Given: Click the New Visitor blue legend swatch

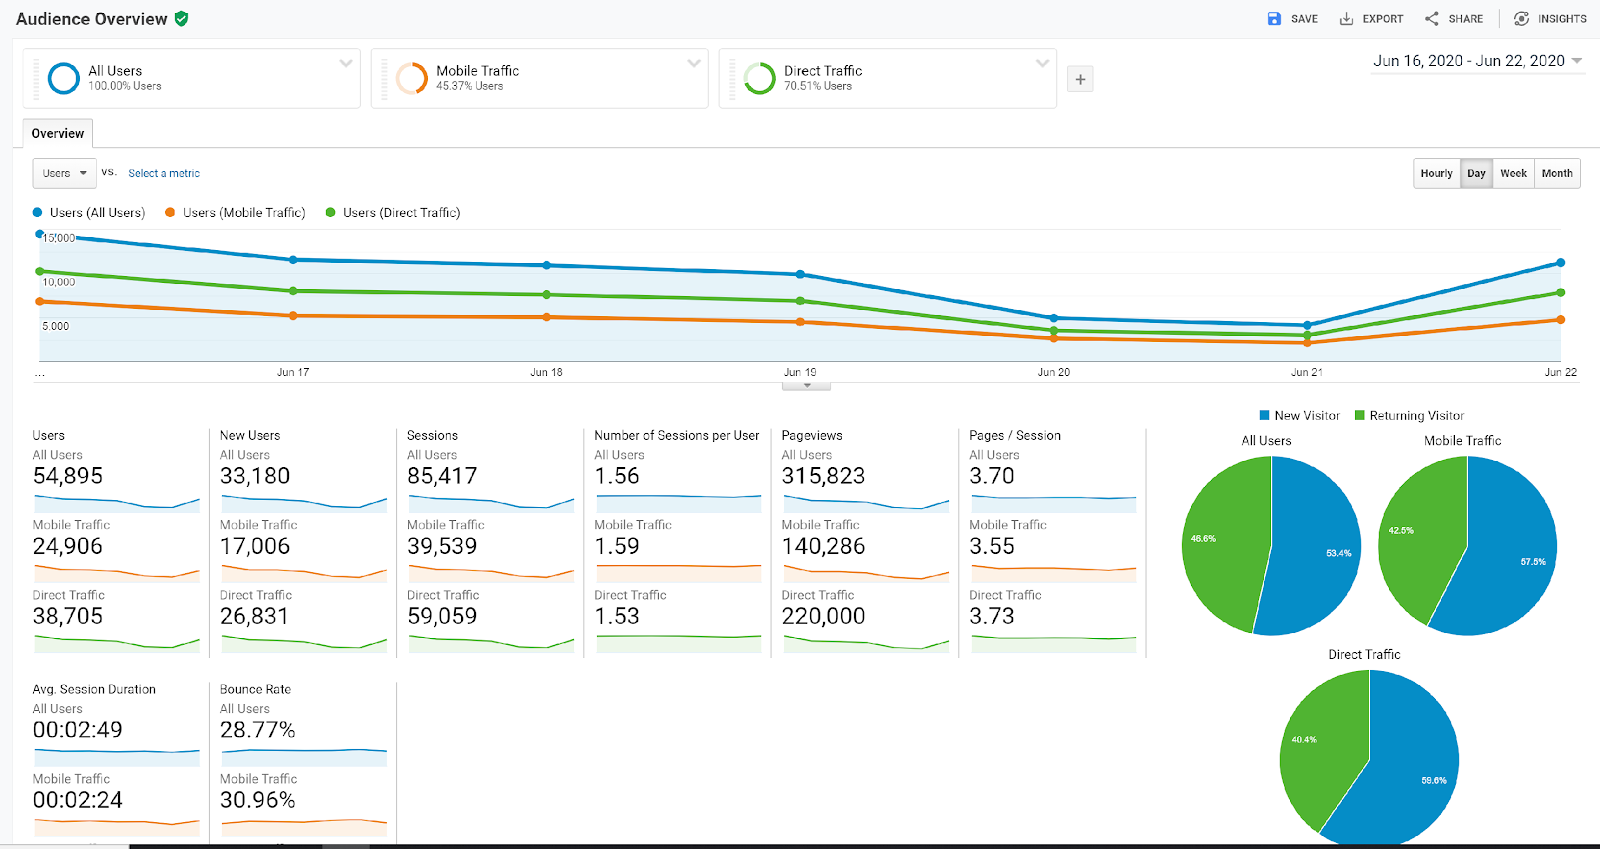Looking at the screenshot, I should pos(1265,416).
